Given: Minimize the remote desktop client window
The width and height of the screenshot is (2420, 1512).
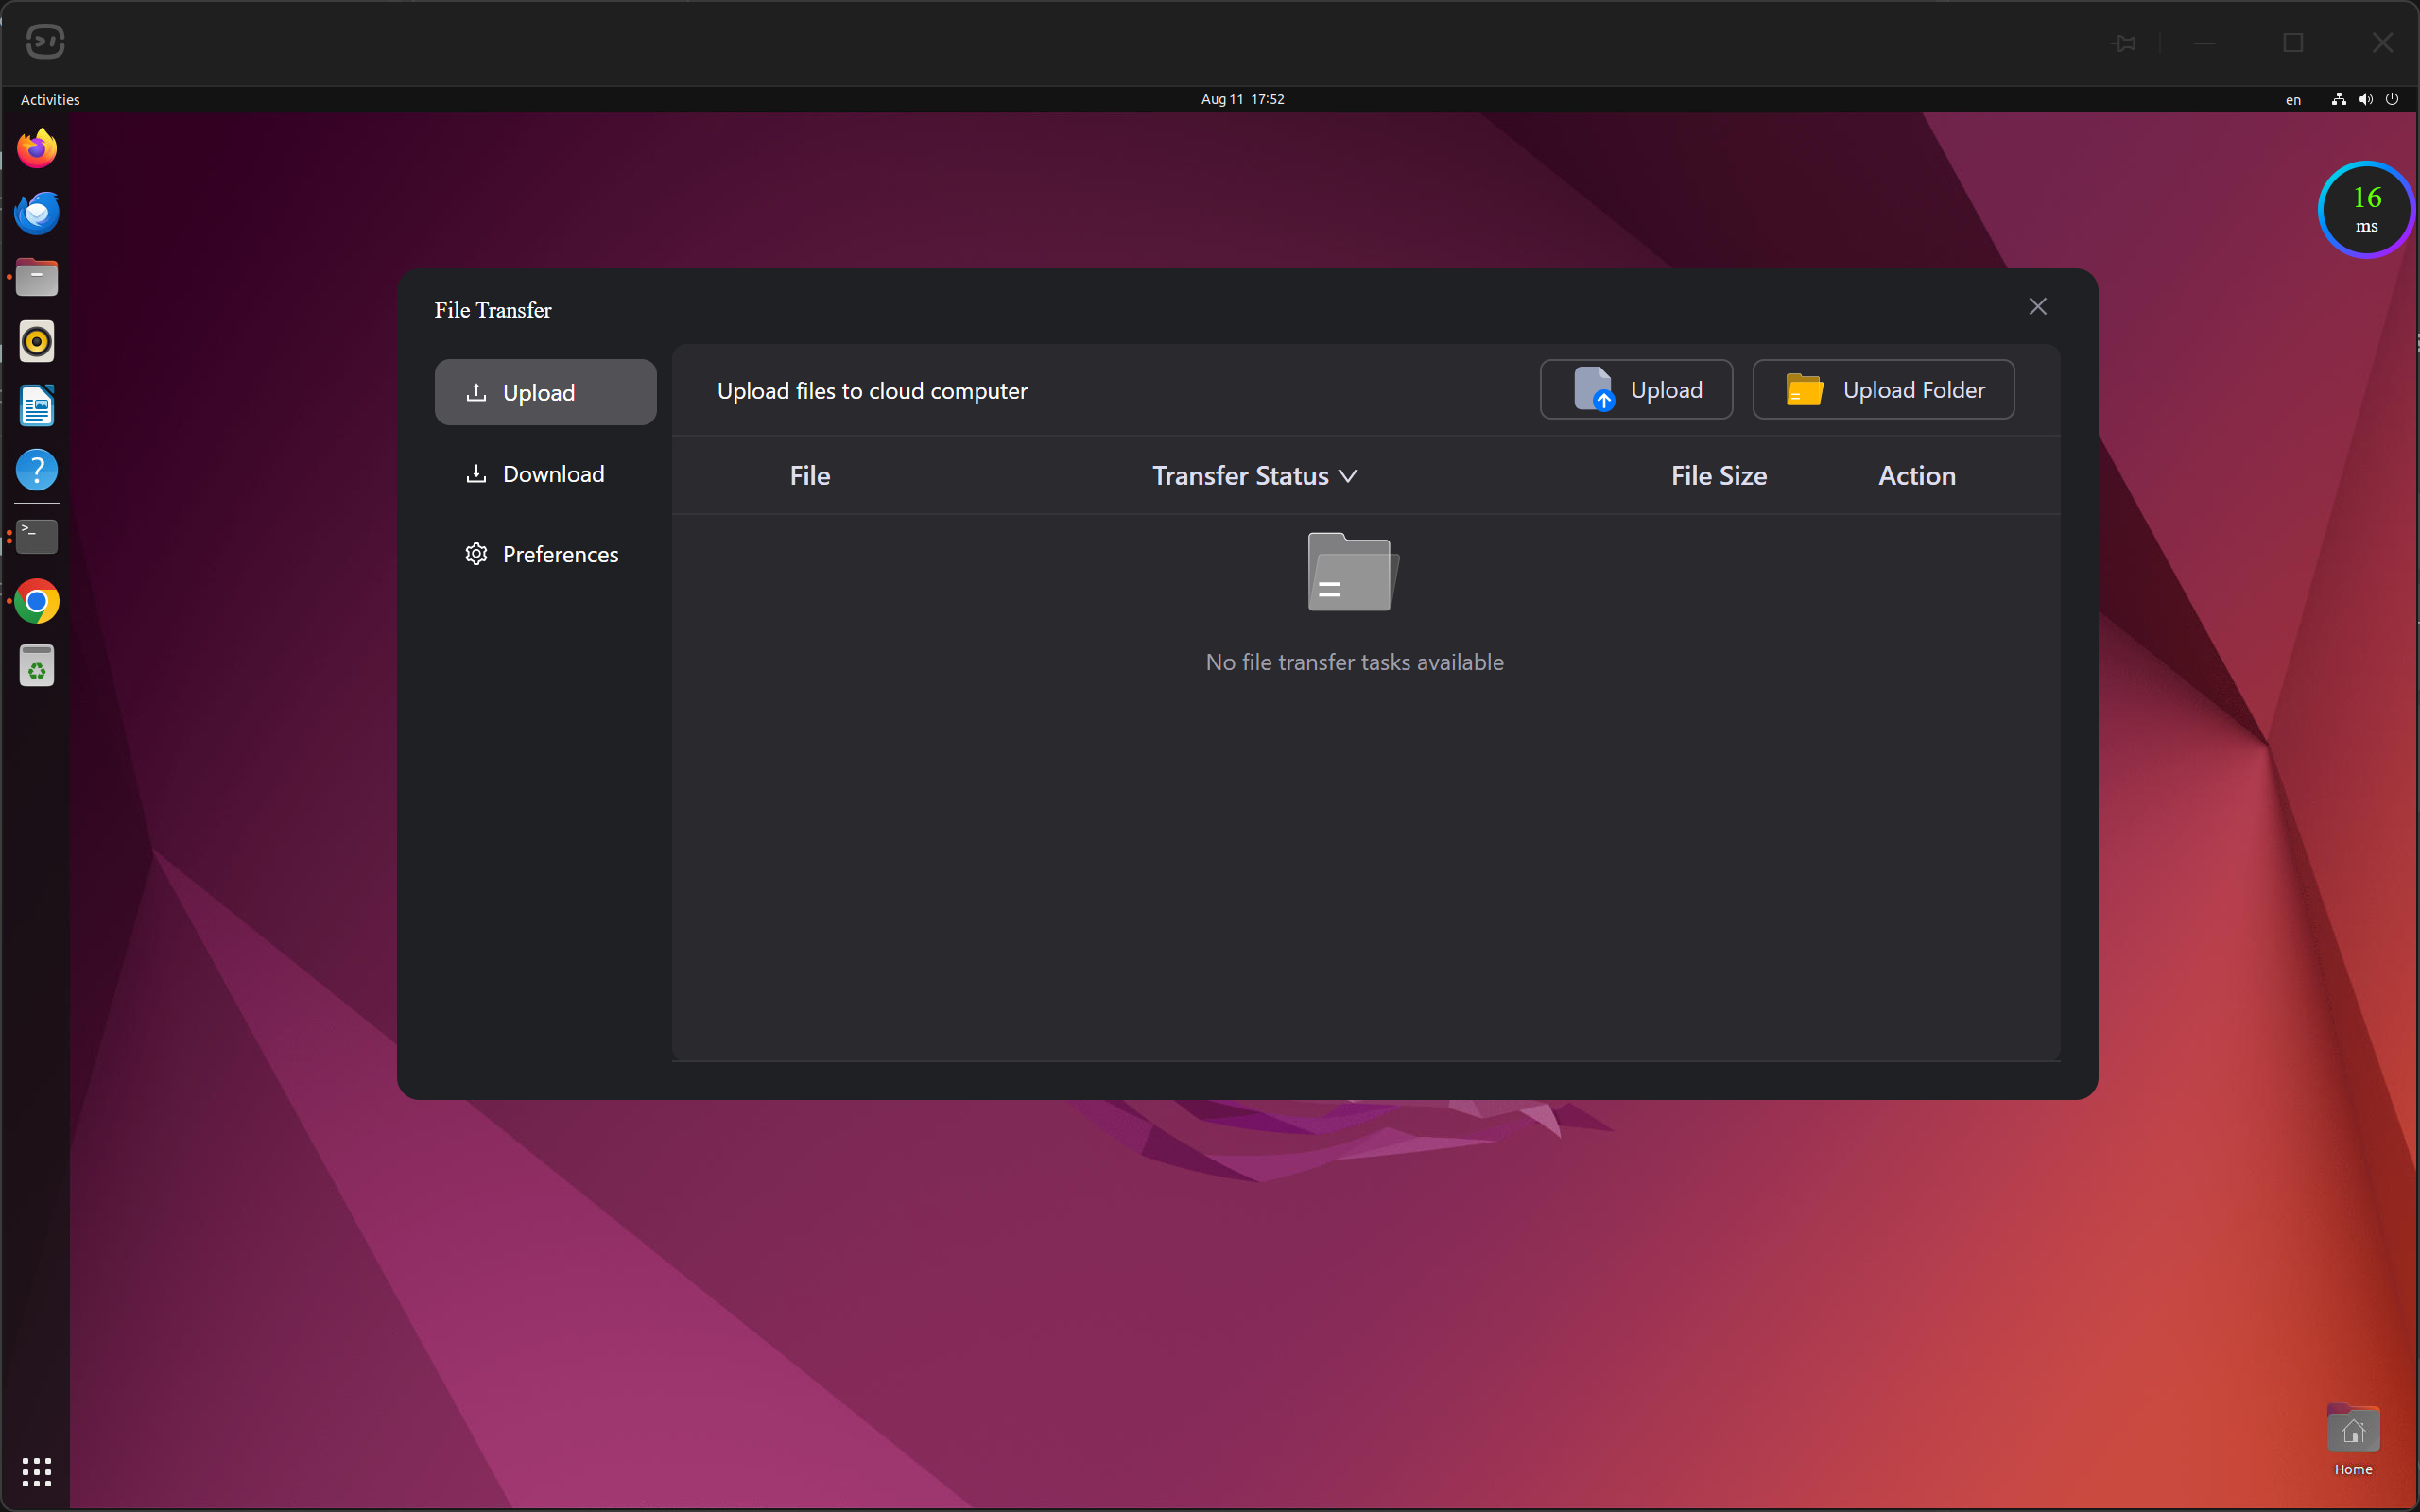Looking at the screenshot, I should (2205, 43).
